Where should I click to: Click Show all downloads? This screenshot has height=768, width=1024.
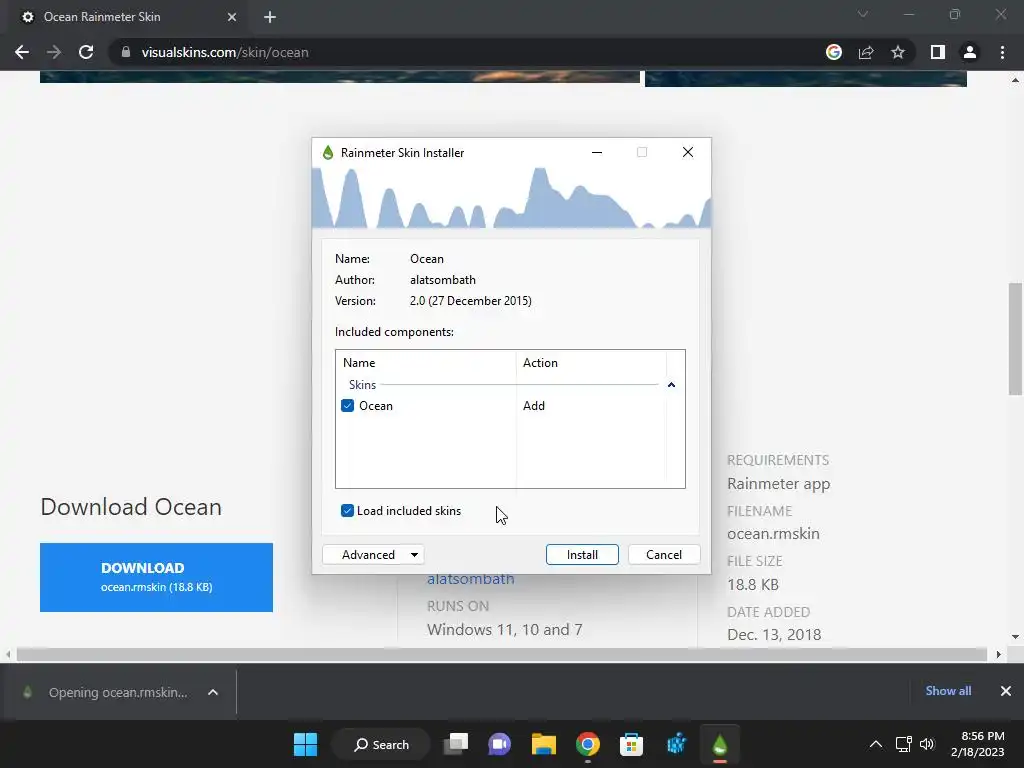[x=948, y=691]
